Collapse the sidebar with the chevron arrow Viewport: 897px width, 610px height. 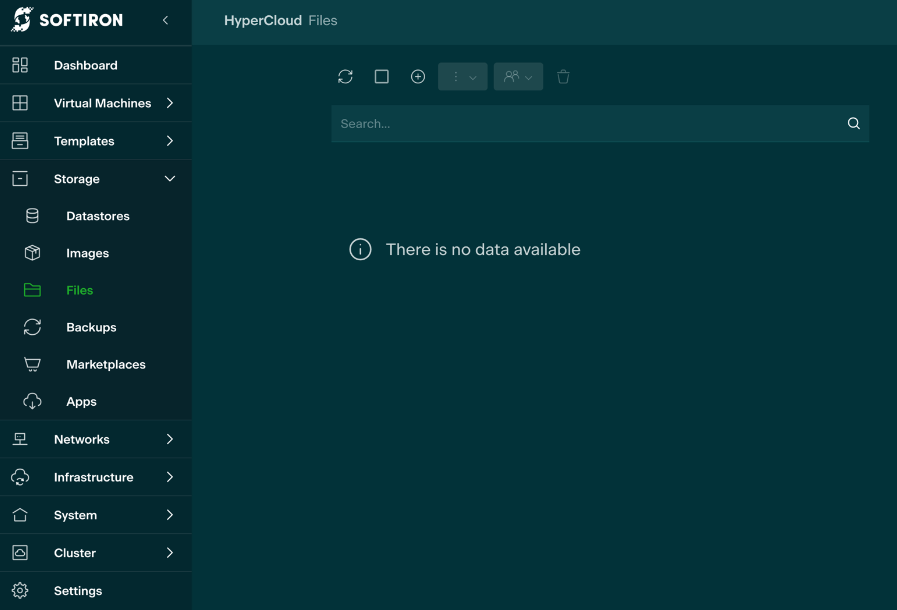165,20
